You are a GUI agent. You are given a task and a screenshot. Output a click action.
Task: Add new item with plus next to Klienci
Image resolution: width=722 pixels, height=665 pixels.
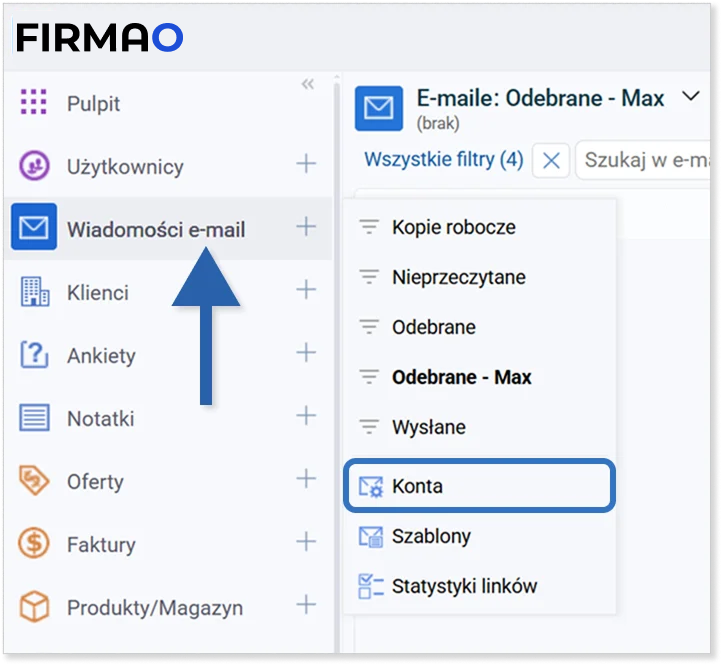(306, 291)
